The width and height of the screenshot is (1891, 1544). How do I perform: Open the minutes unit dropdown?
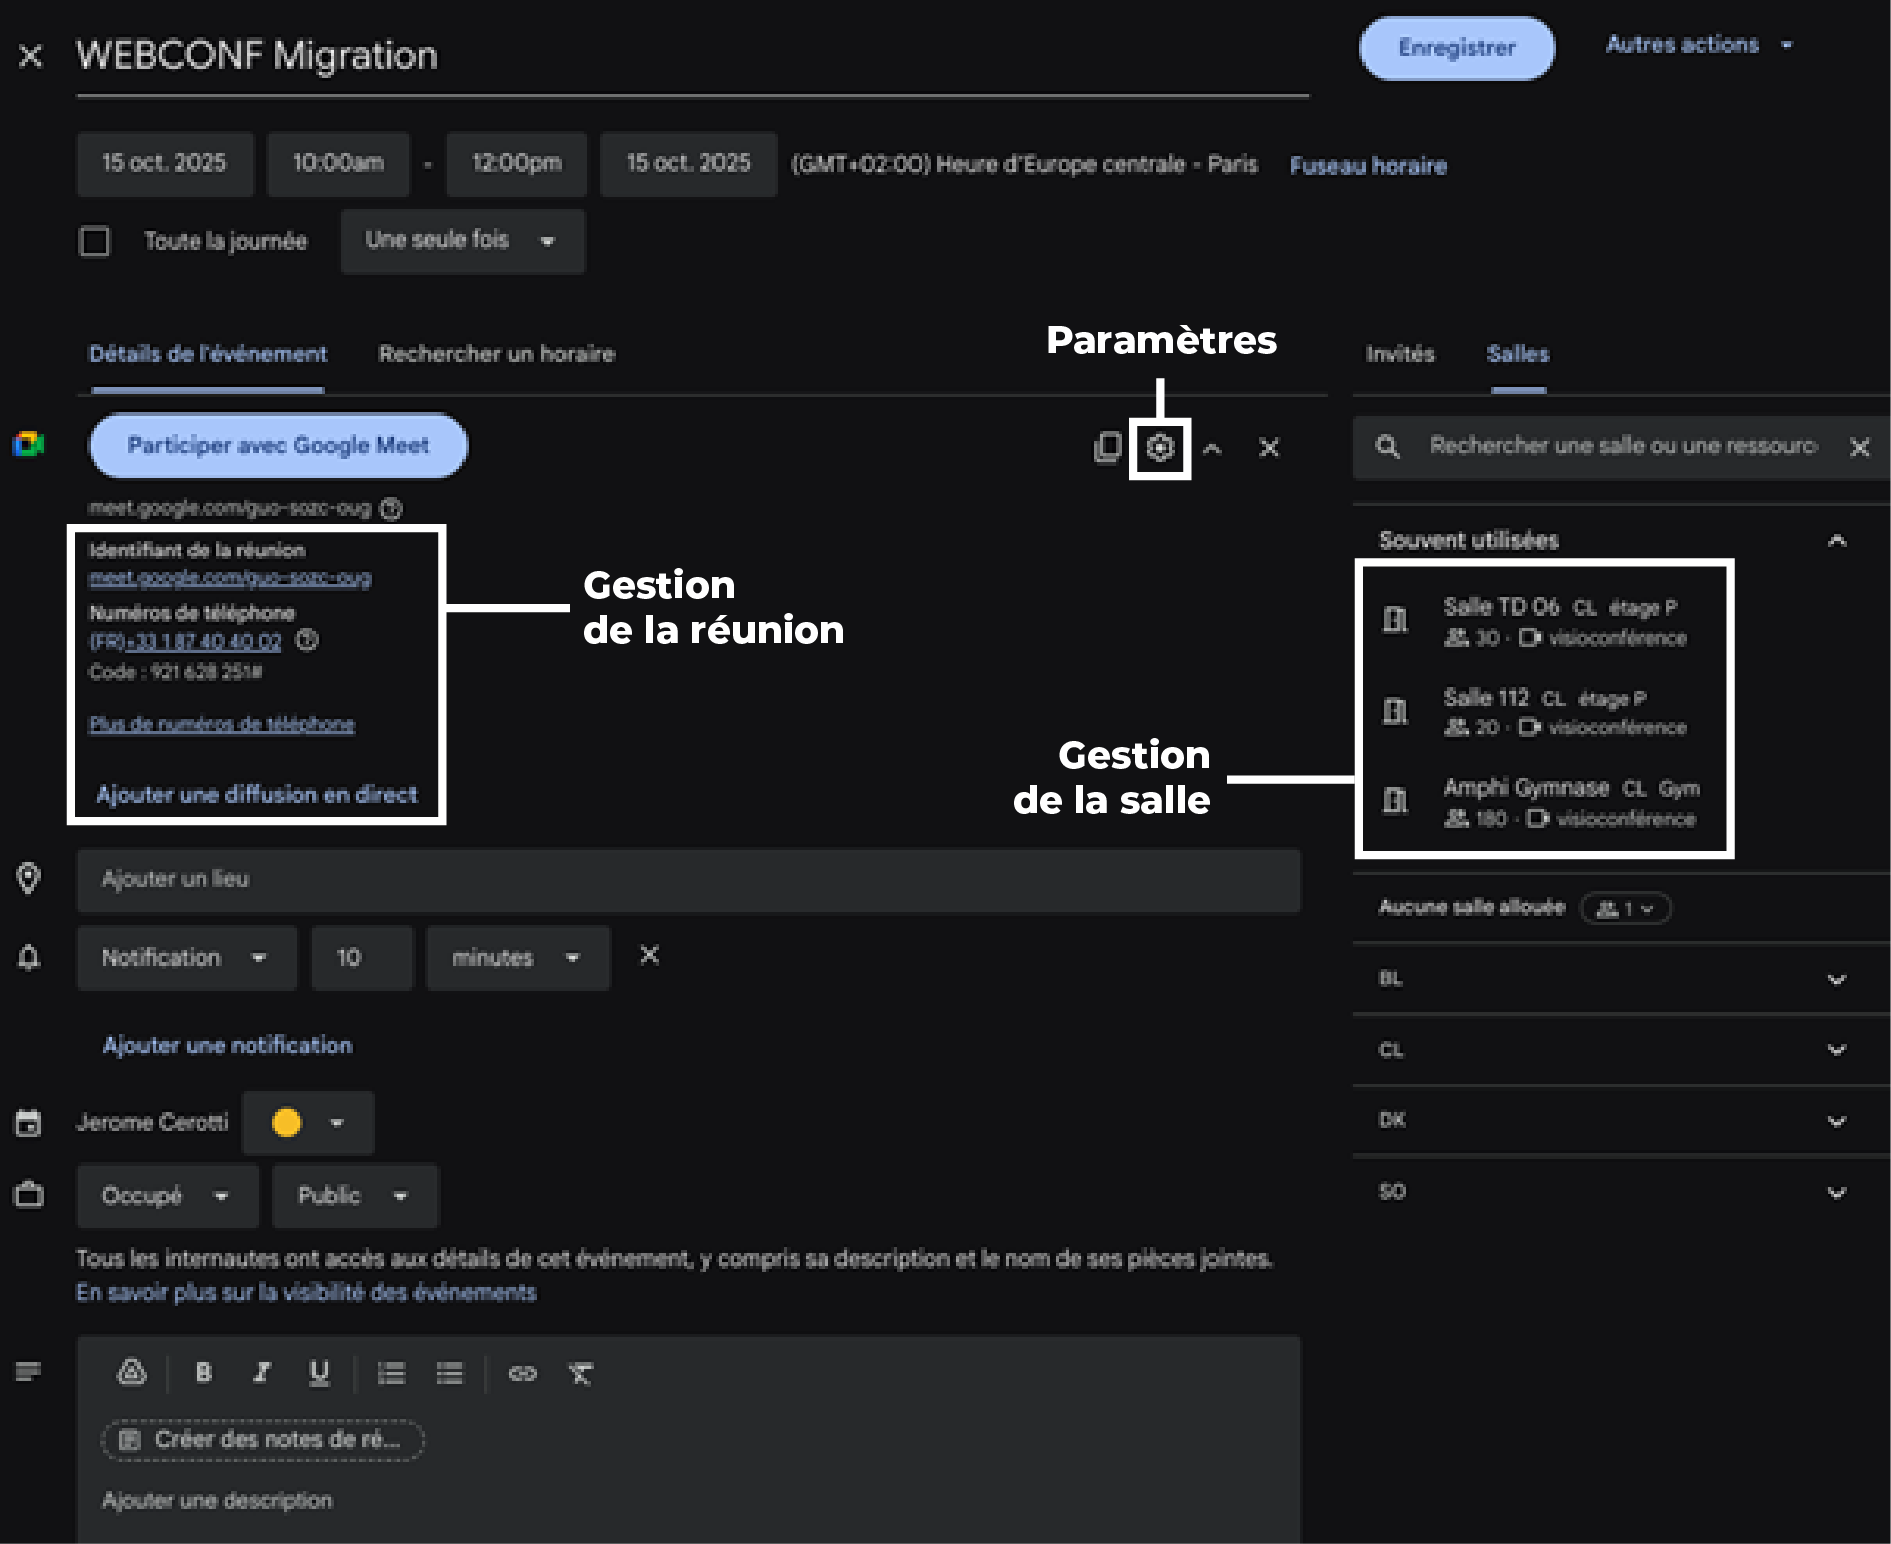click(x=518, y=958)
